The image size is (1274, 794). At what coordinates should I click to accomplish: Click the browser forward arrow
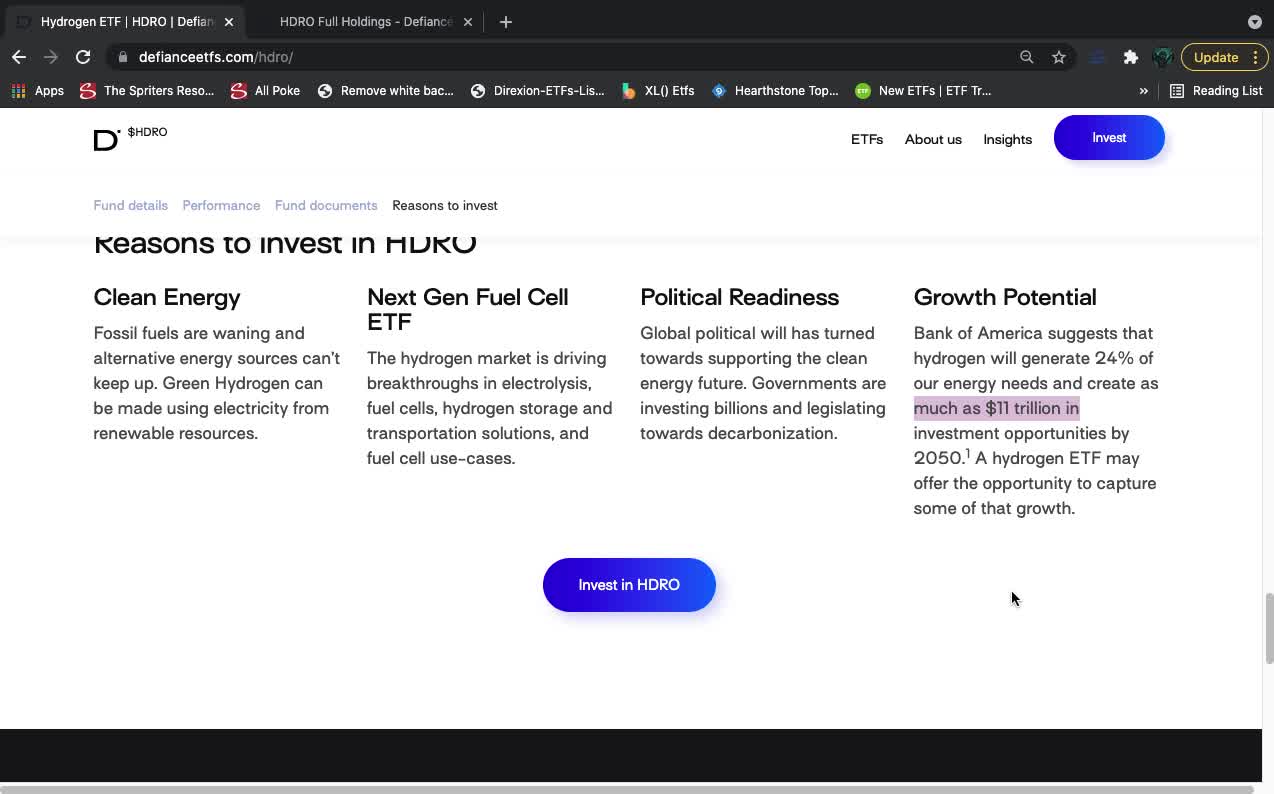click(x=51, y=57)
